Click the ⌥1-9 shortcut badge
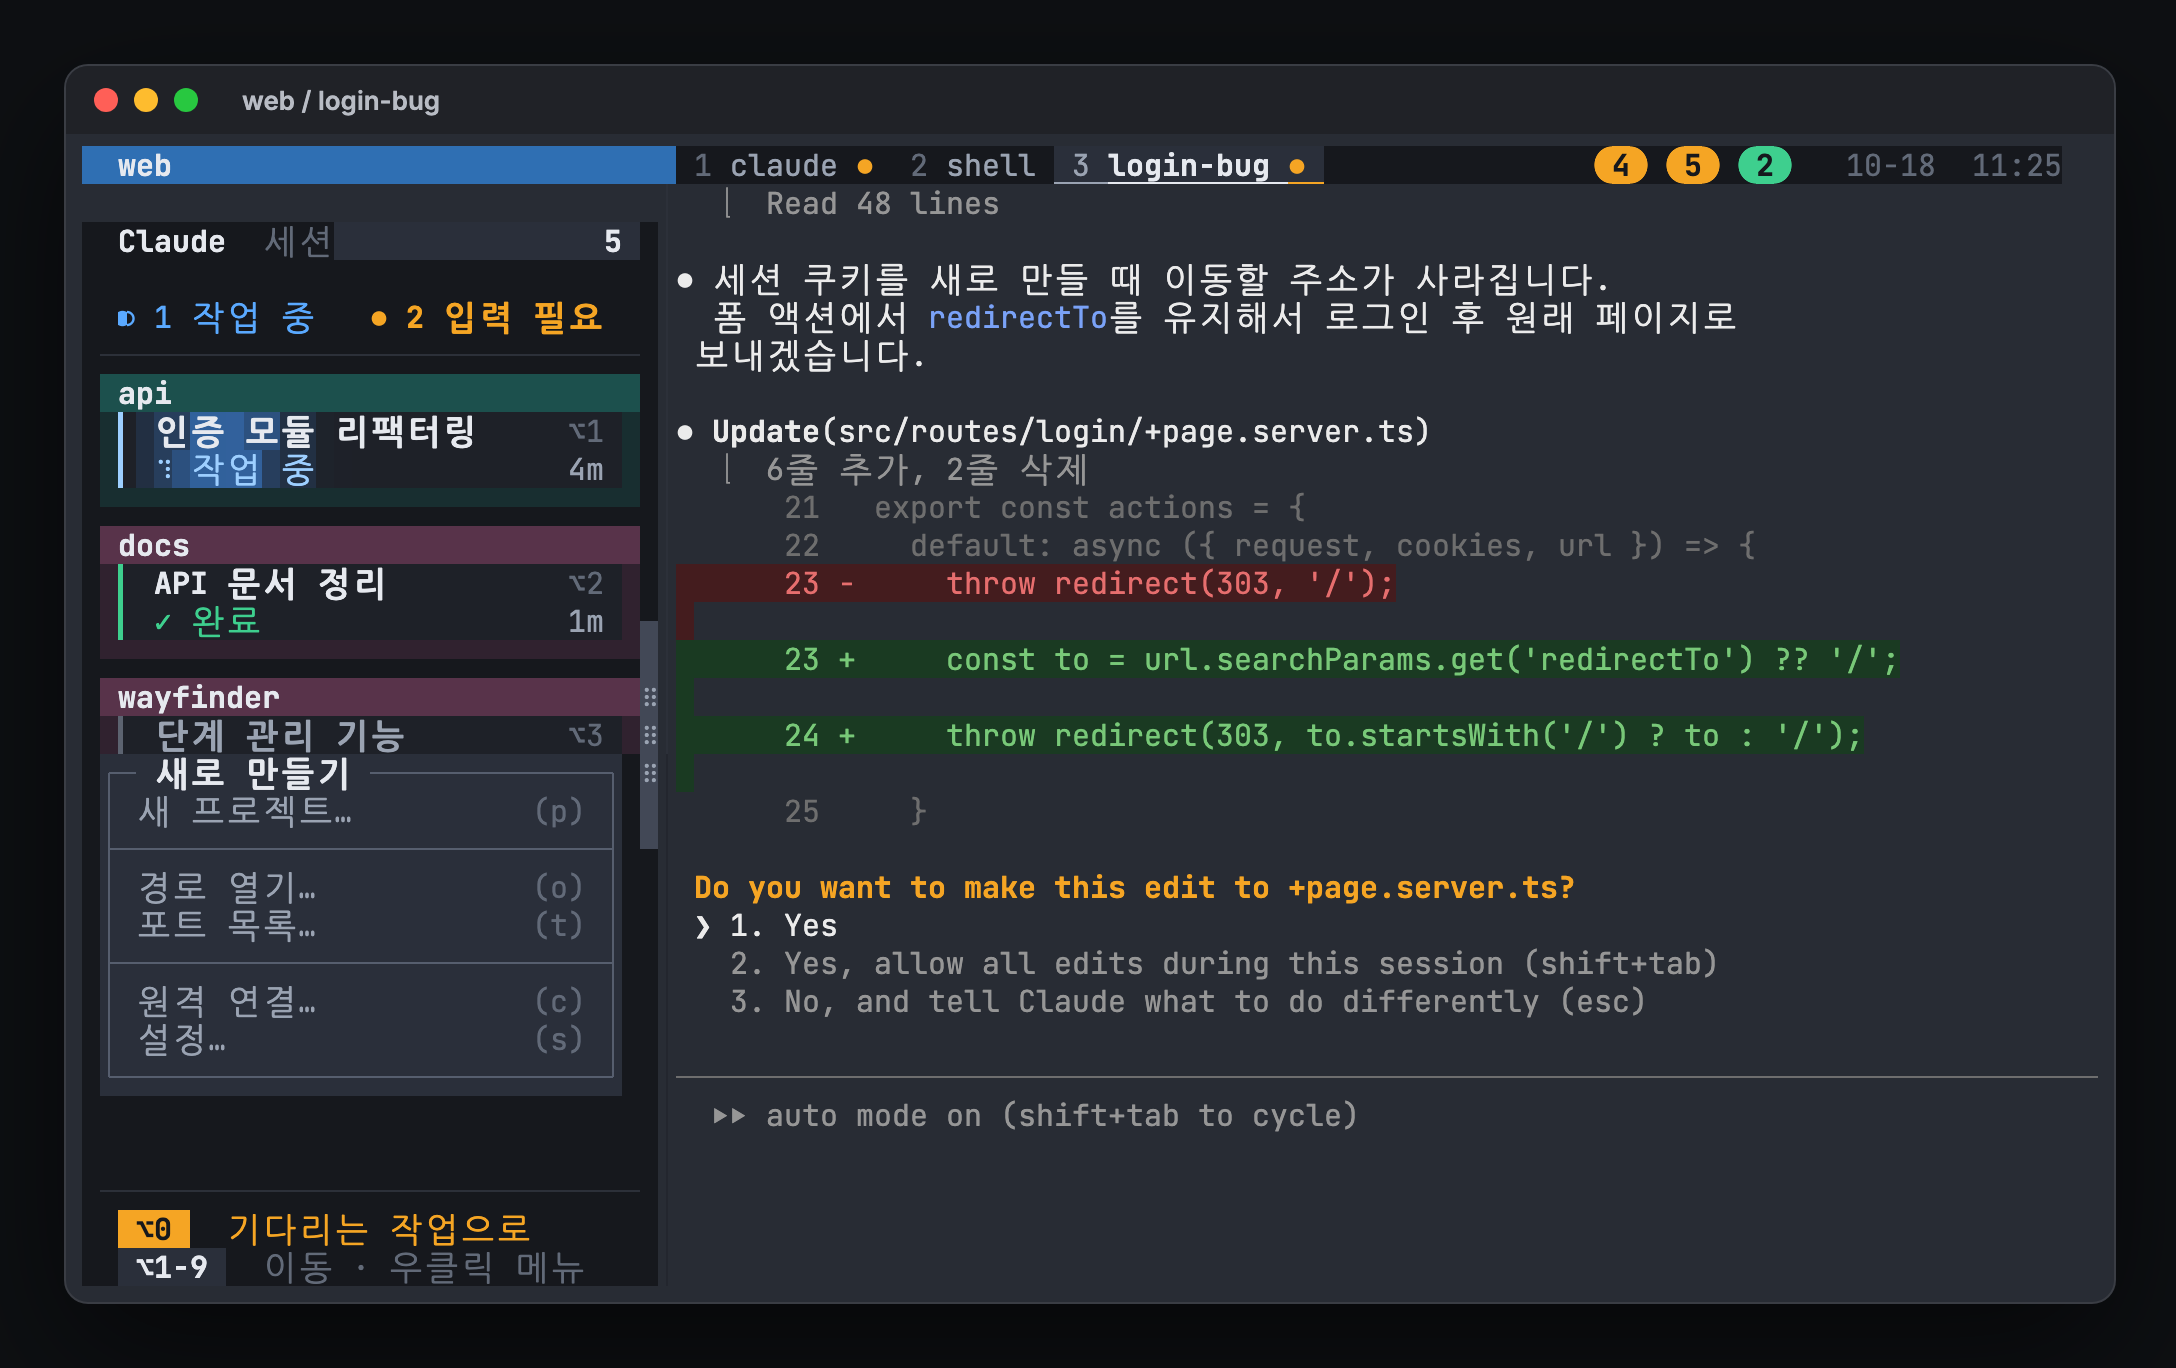This screenshot has width=2176, height=1368. [x=172, y=1267]
